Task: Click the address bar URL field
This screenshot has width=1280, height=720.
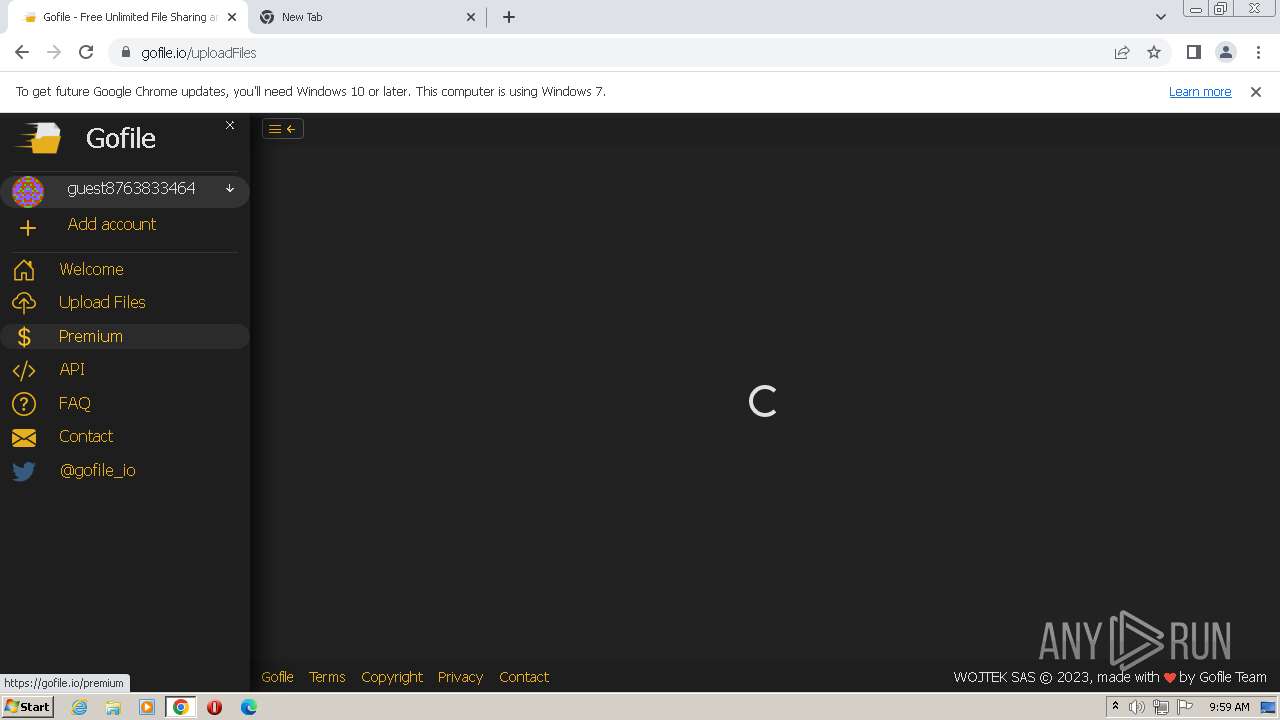Action: pyautogui.click(x=620, y=53)
